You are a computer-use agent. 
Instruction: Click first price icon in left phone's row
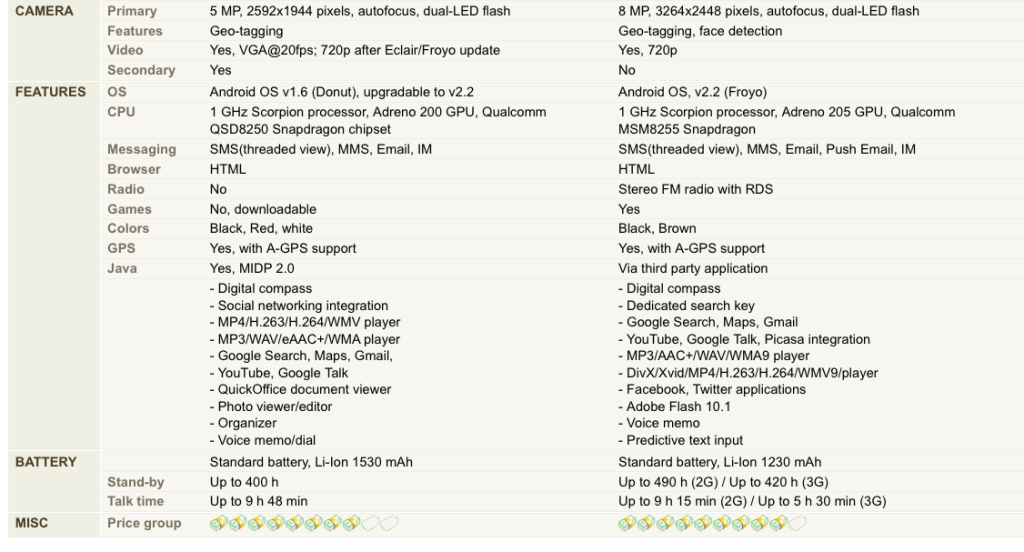[218, 523]
